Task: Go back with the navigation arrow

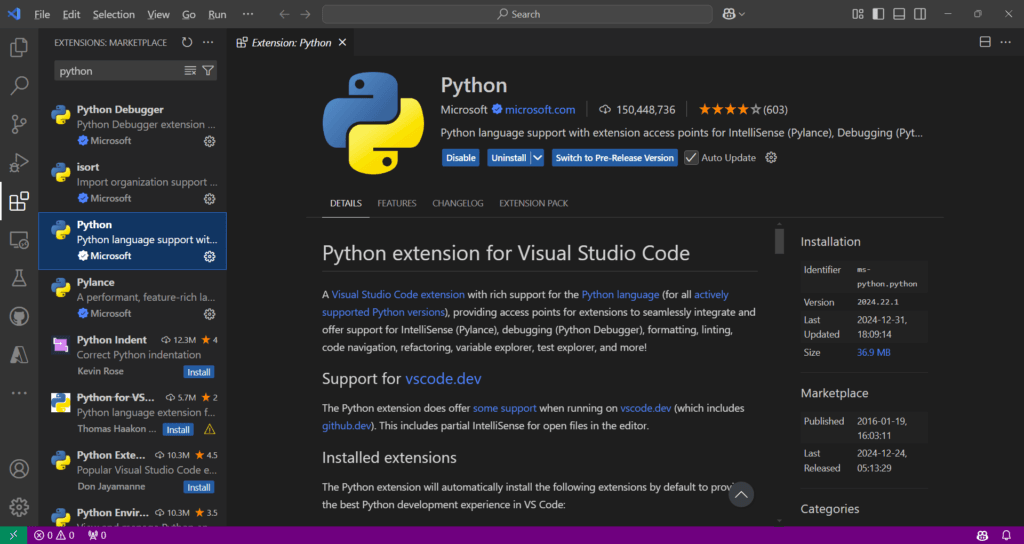Action: [284, 14]
